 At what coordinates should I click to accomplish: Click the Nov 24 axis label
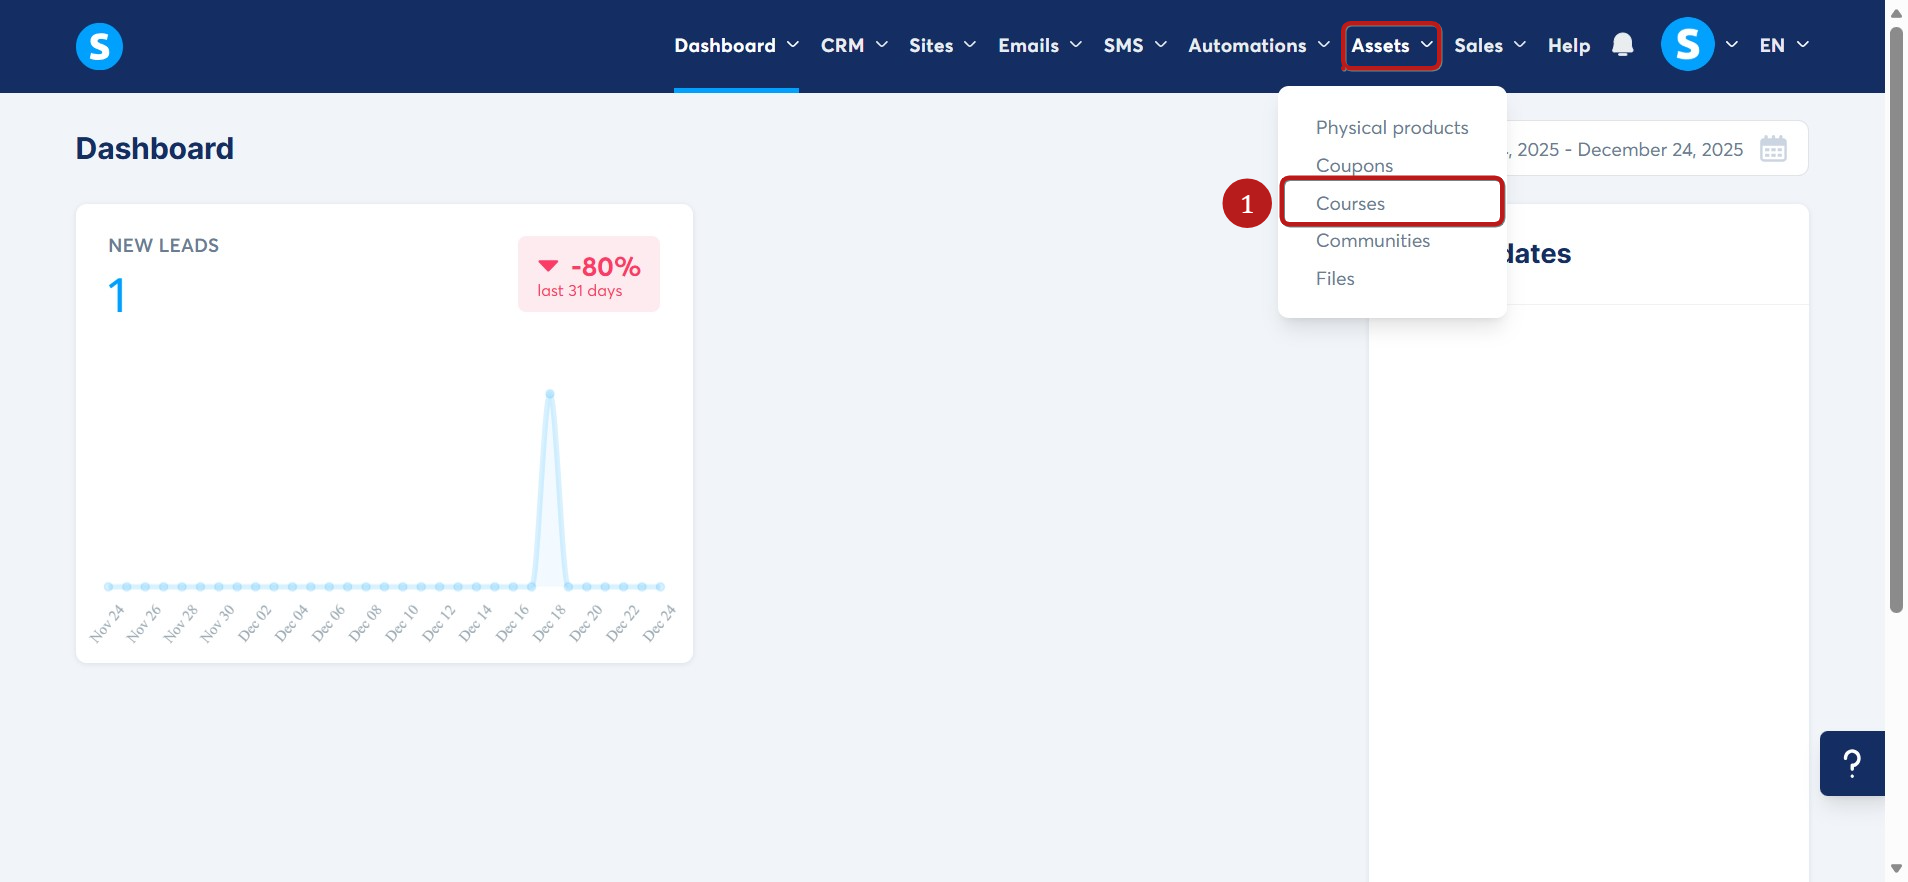point(107,623)
